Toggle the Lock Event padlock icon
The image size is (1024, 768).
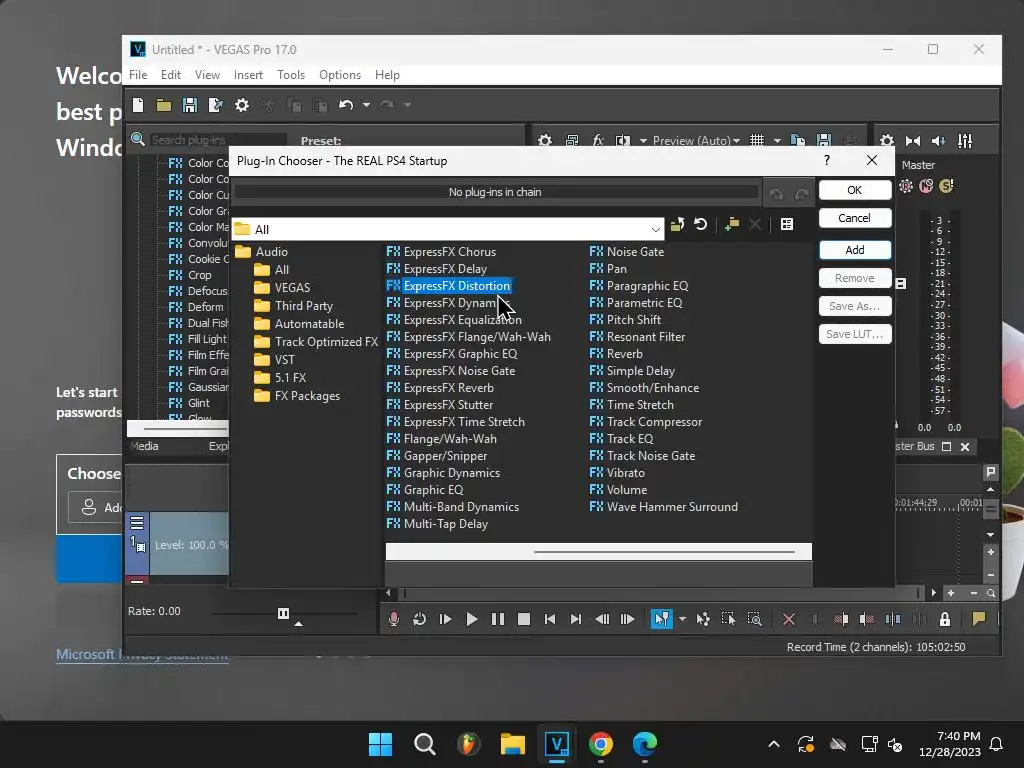pos(944,618)
